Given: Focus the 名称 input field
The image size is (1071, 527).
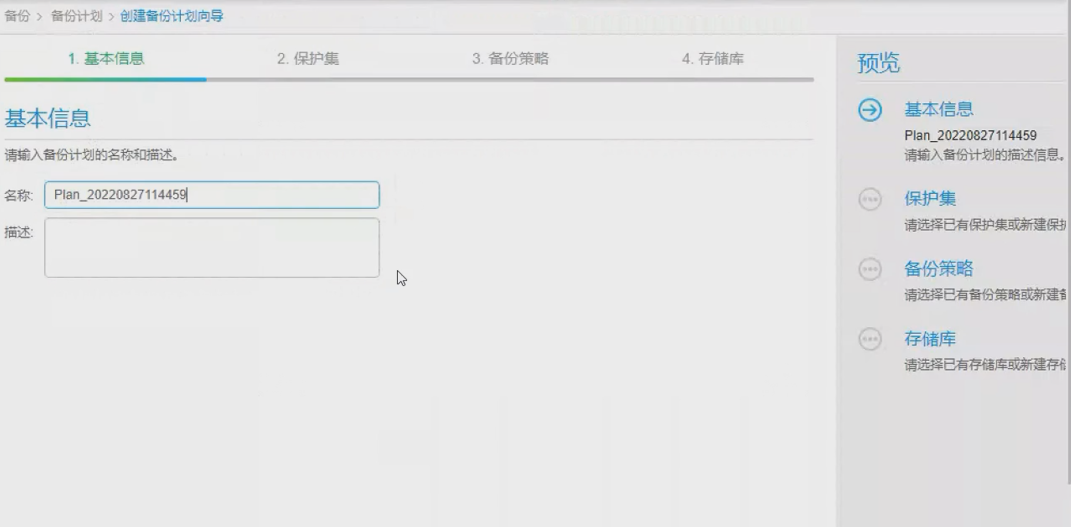Looking at the screenshot, I should point(212,195).
